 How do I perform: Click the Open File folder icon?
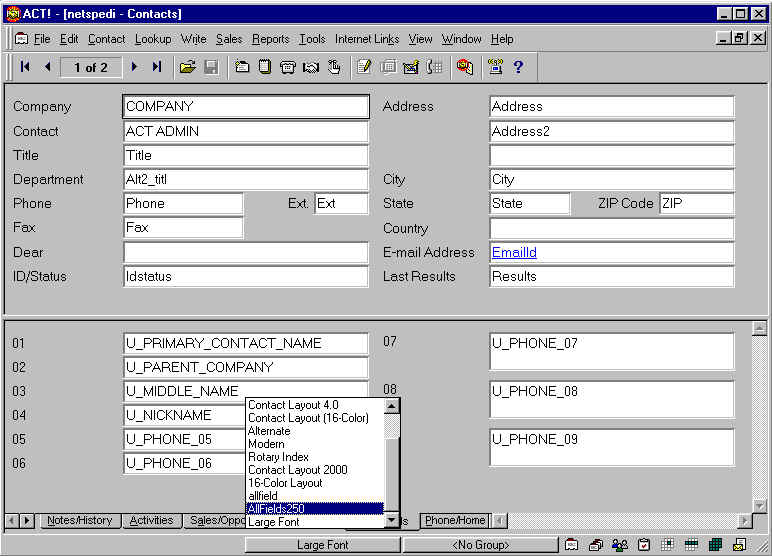tap(188, 66)
